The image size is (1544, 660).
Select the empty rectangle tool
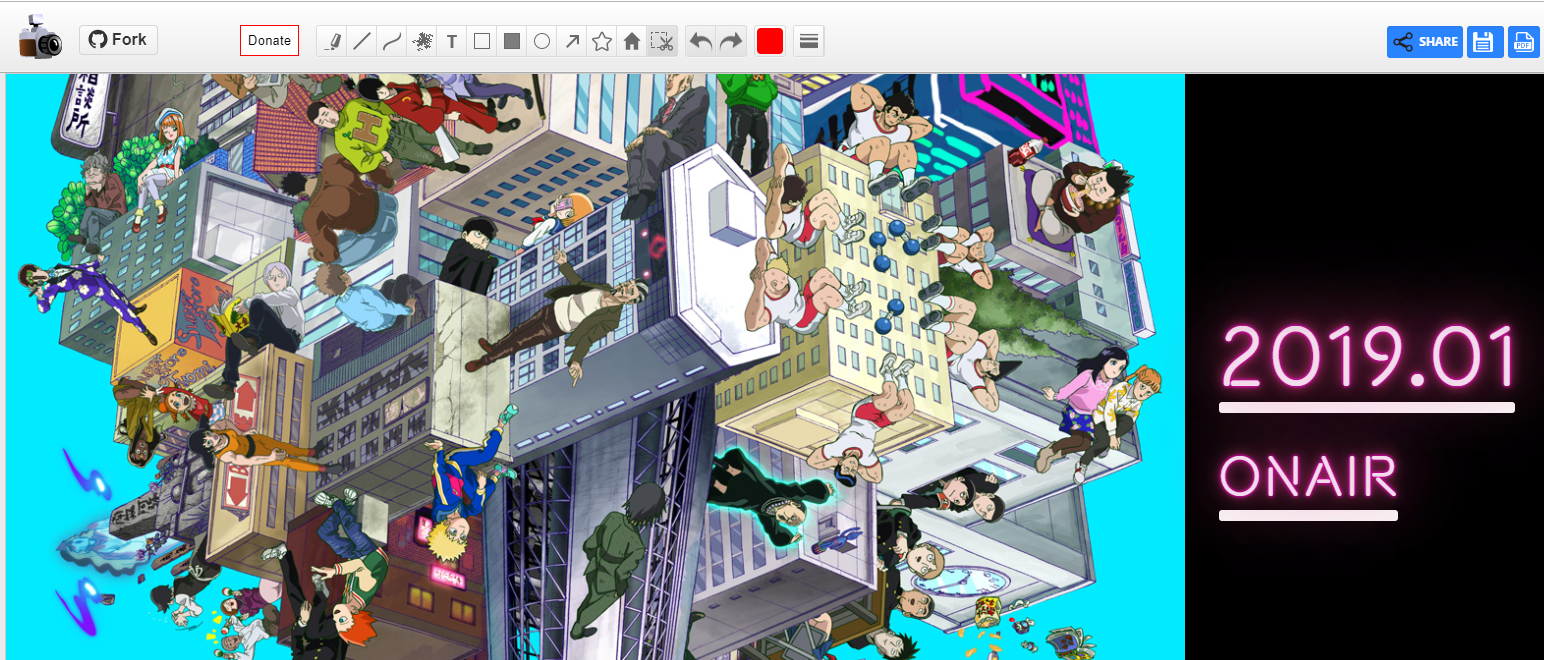point(482,41)
